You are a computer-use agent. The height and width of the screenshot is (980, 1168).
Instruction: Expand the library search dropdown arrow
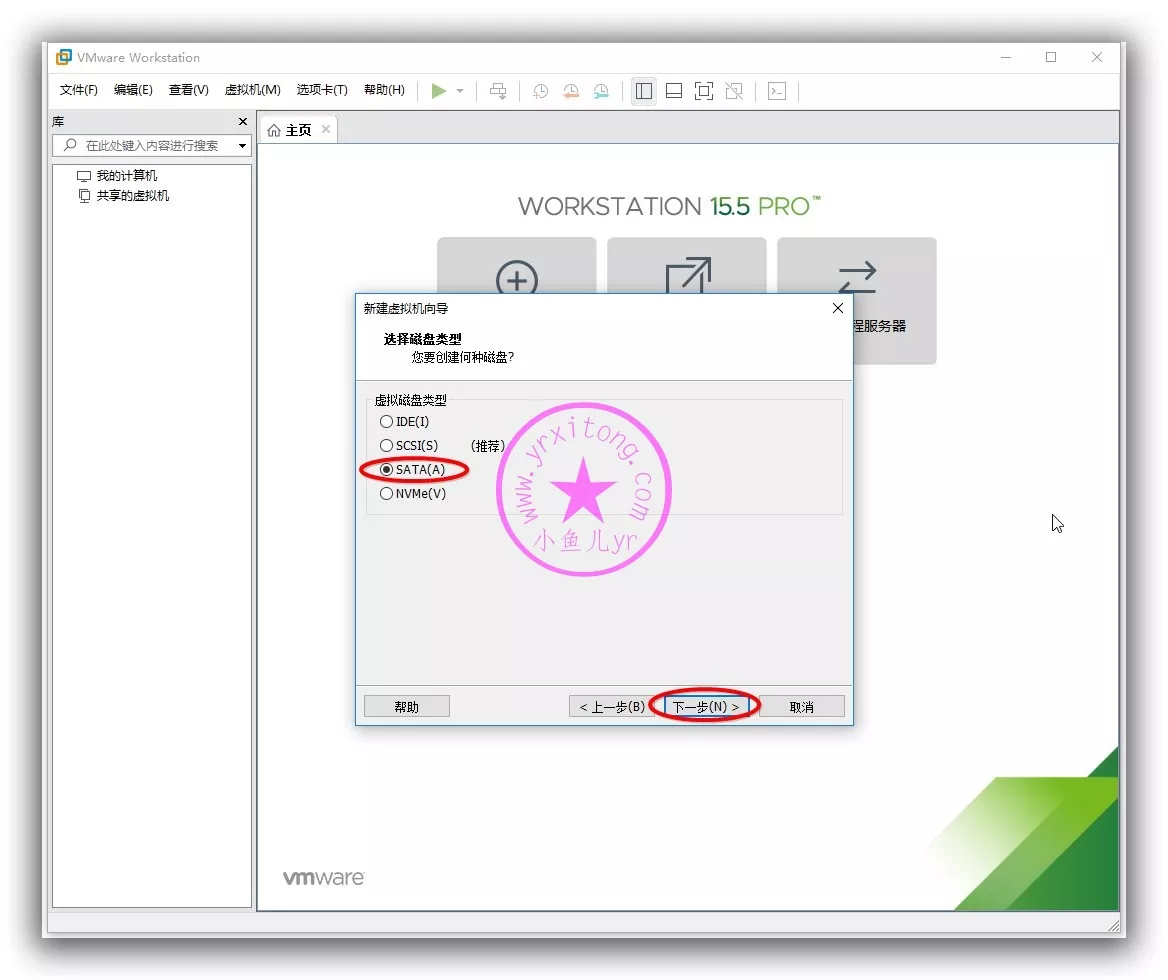(242, 146)
